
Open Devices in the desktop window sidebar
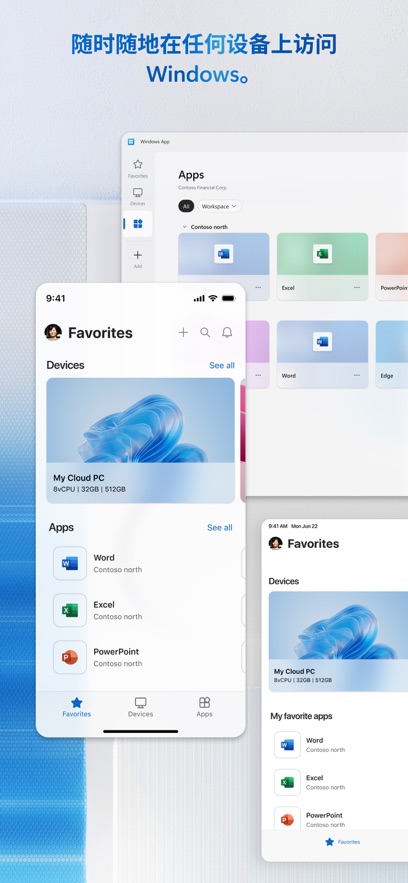137,197
